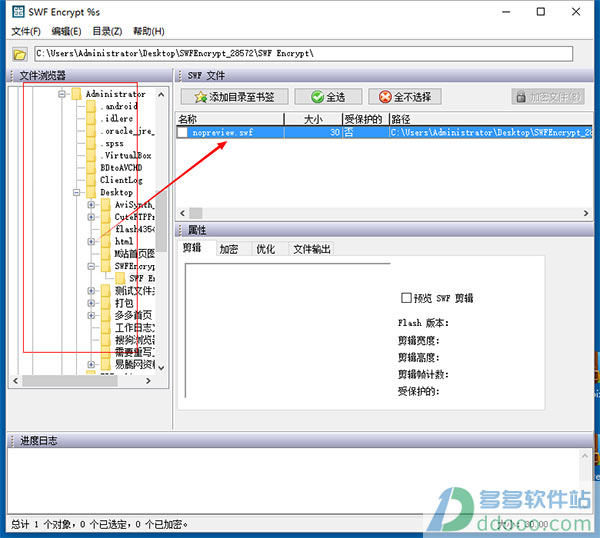Expand the 多多首页 folder node

(91, 315)
